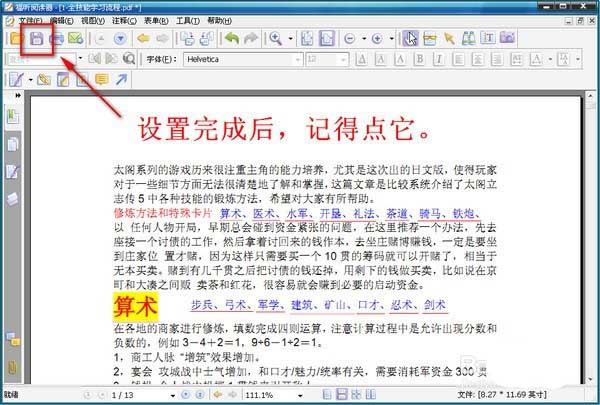
Task: Open the attachments panel paperclip in sidebar
Action: [13, 367]
